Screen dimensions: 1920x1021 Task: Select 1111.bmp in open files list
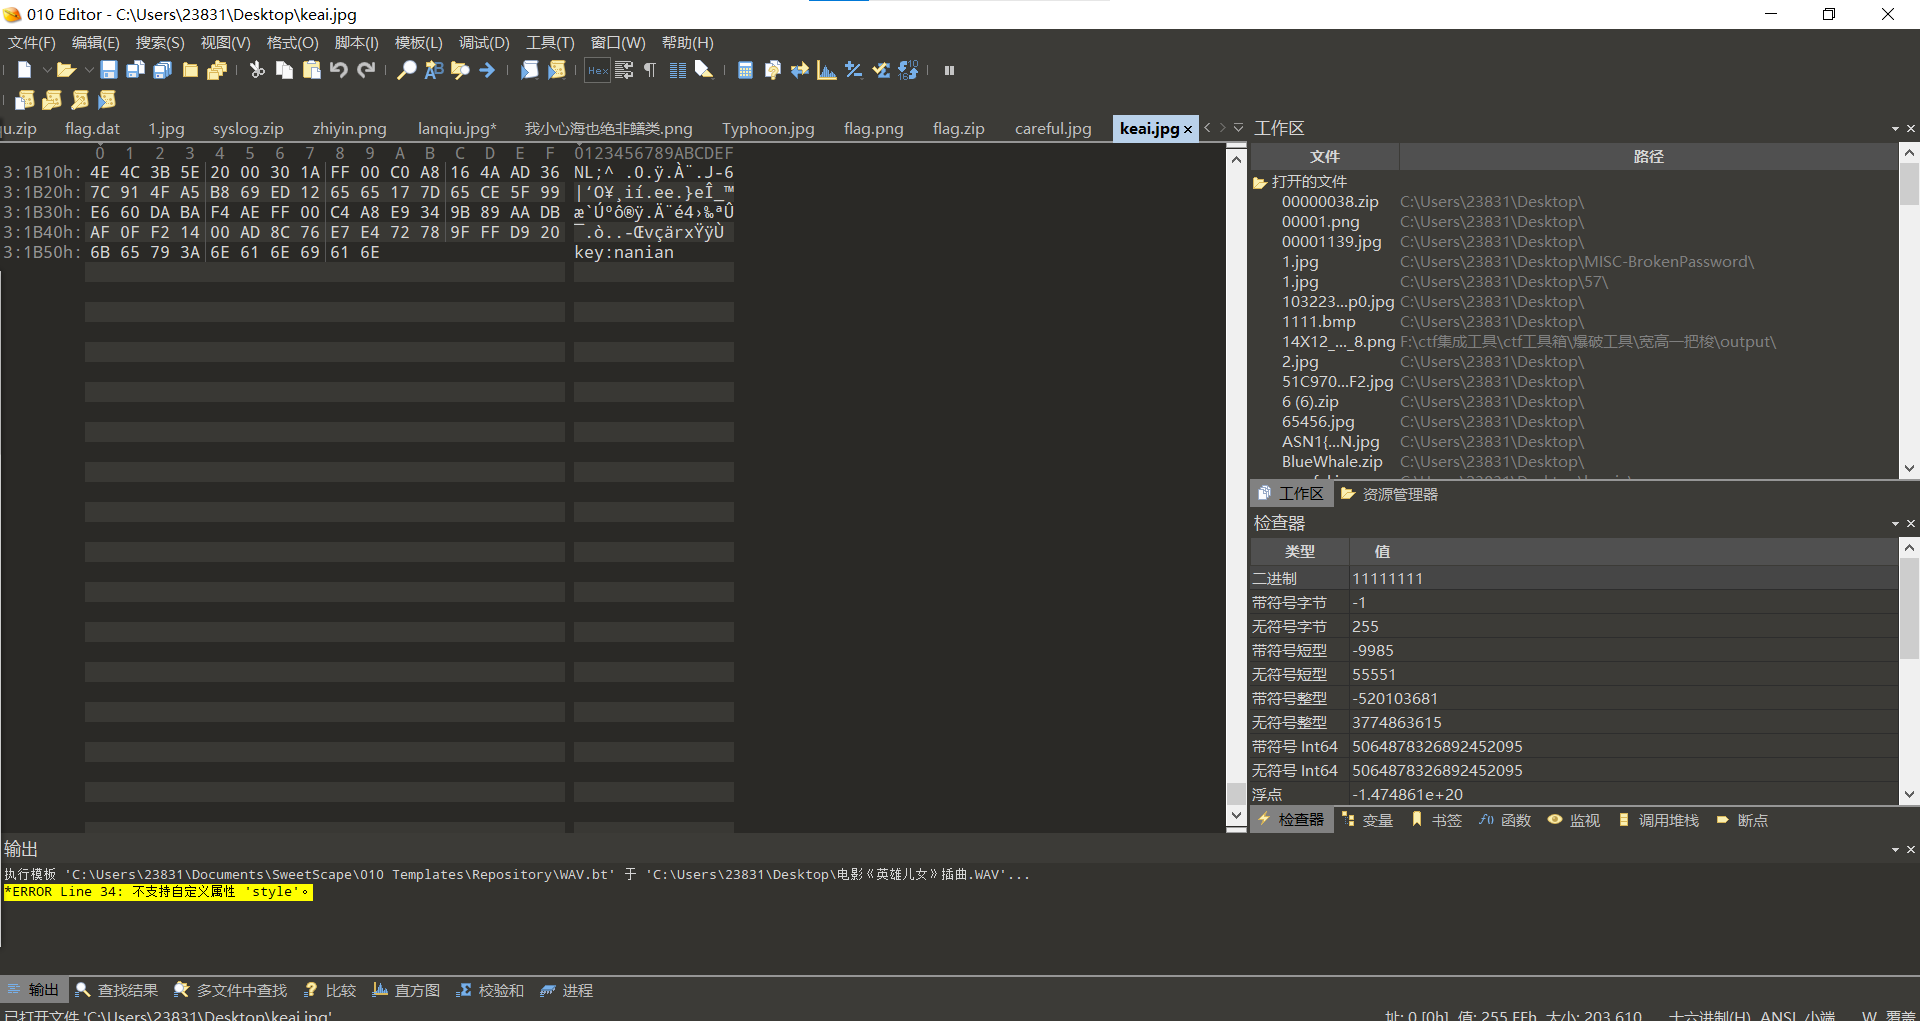(x=1318, y=322)
